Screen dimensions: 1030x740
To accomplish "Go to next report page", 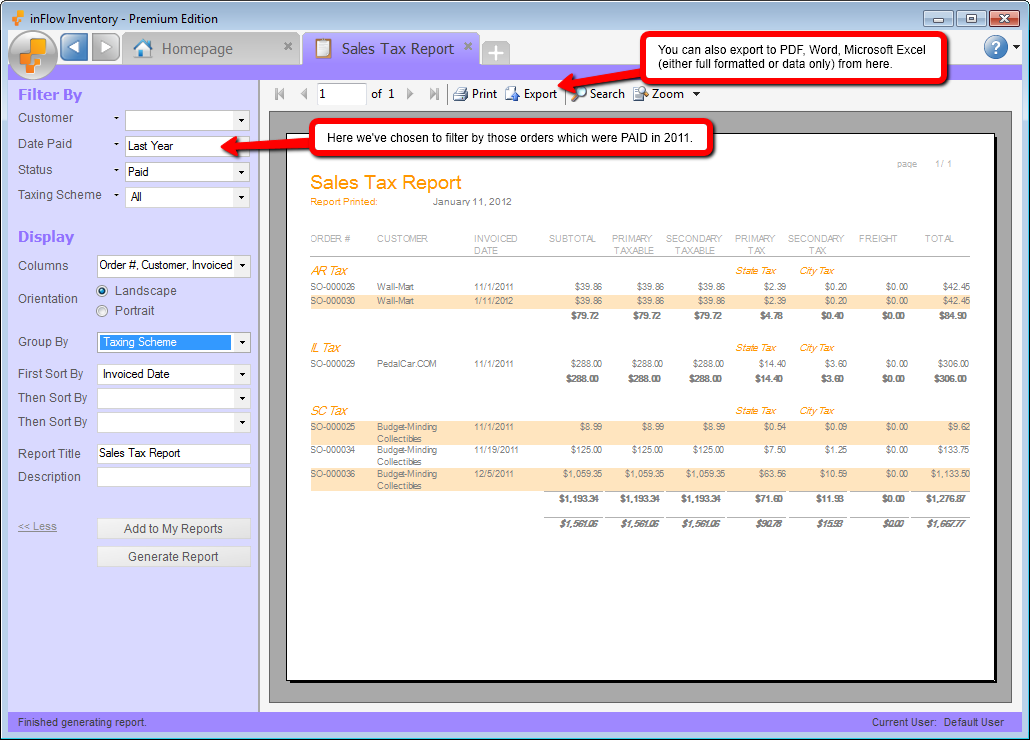I will coord(410,94).
